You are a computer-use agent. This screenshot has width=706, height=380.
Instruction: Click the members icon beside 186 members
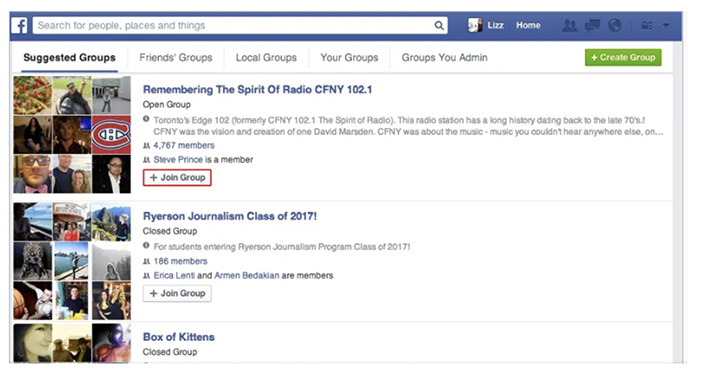[x=146, y=261]
